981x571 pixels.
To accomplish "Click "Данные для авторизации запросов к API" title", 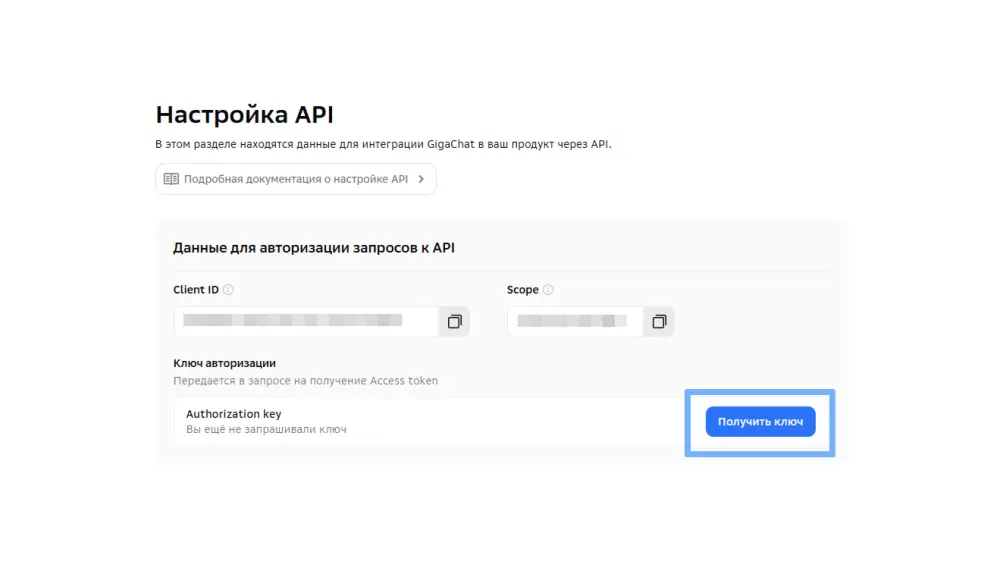I will (313, 247).
